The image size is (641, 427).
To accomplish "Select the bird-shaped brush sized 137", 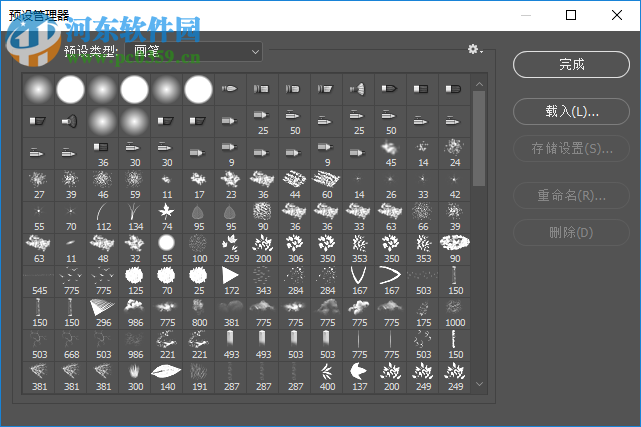I will point(359,373).
